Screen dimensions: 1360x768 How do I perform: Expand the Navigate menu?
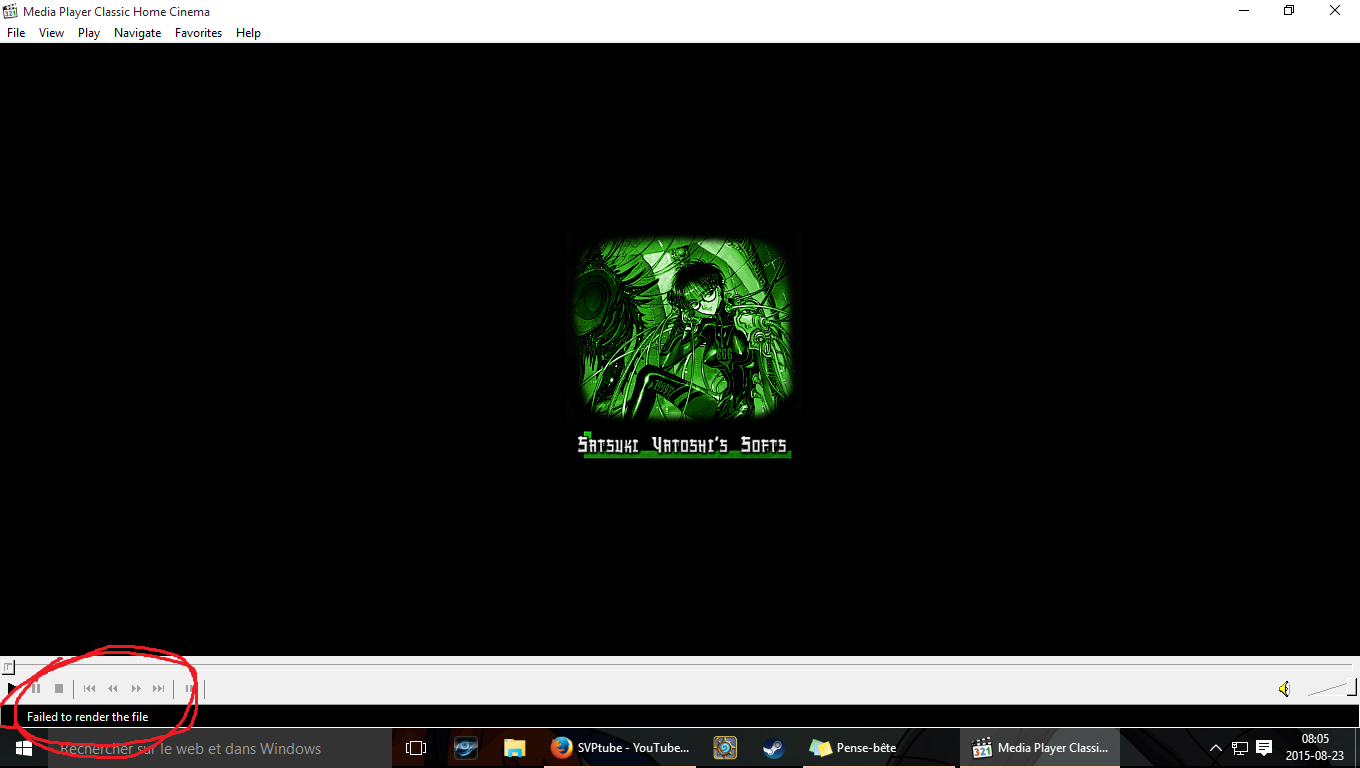(137, 33)
